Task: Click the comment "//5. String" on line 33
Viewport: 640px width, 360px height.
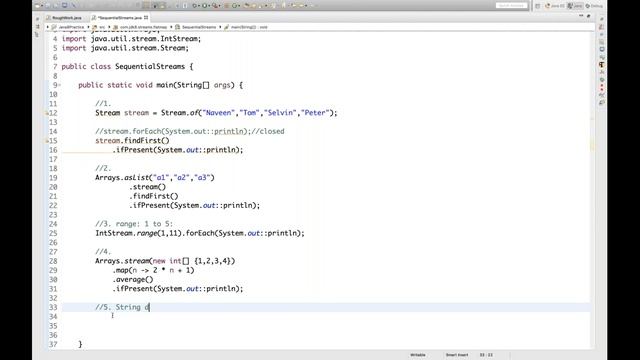Action: coord(118,308)
